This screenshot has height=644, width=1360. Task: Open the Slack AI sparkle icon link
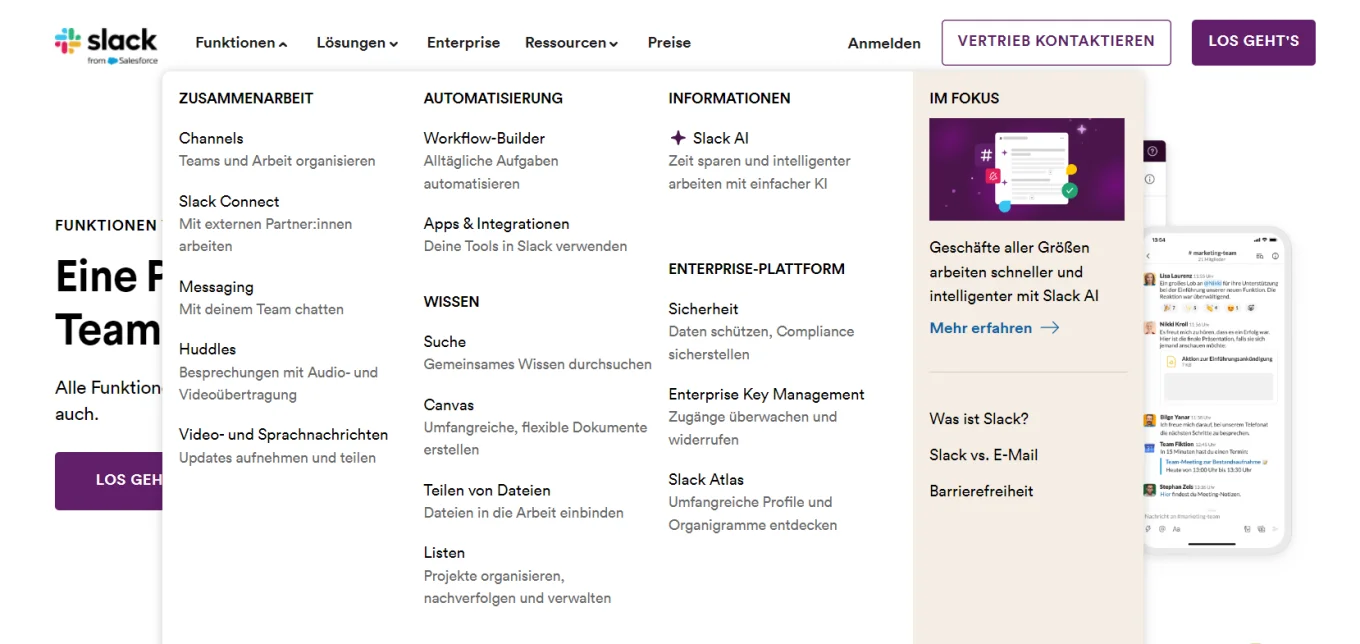point(678,138)
